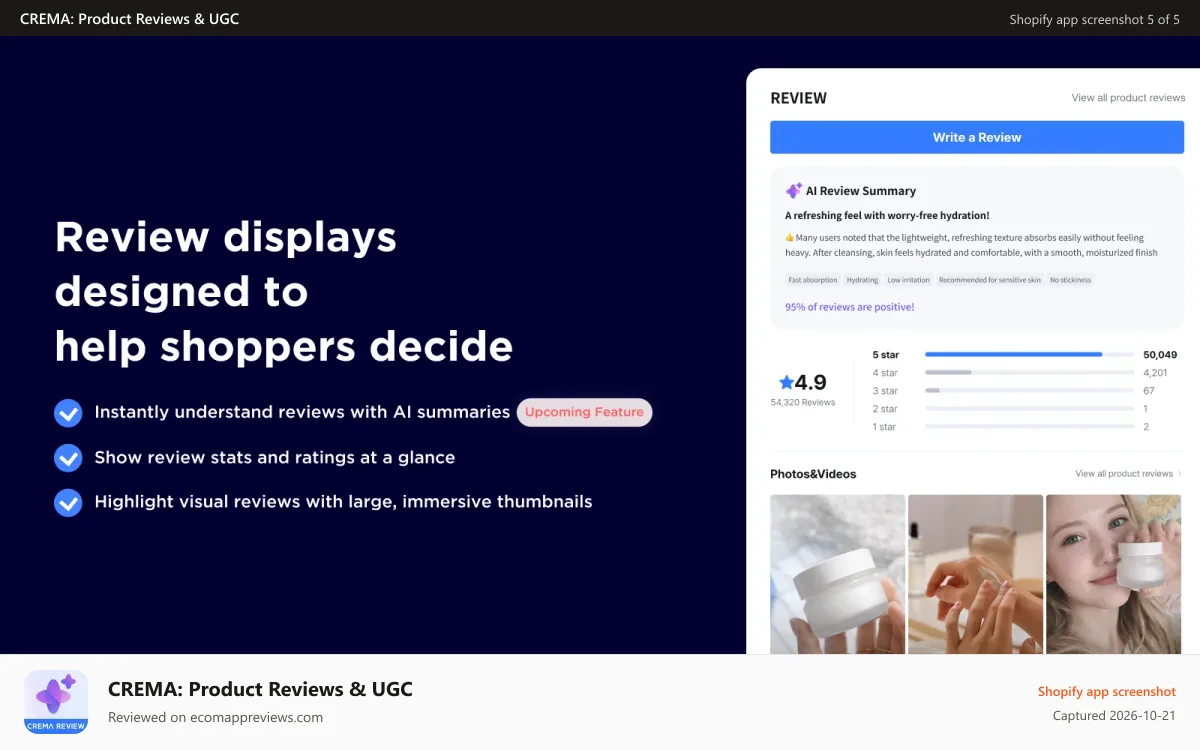The height and width of the screenshot is (750, 1200).
Task: Click the '1 star' row label
Action: pyautogui.click(x=884, y=427)
